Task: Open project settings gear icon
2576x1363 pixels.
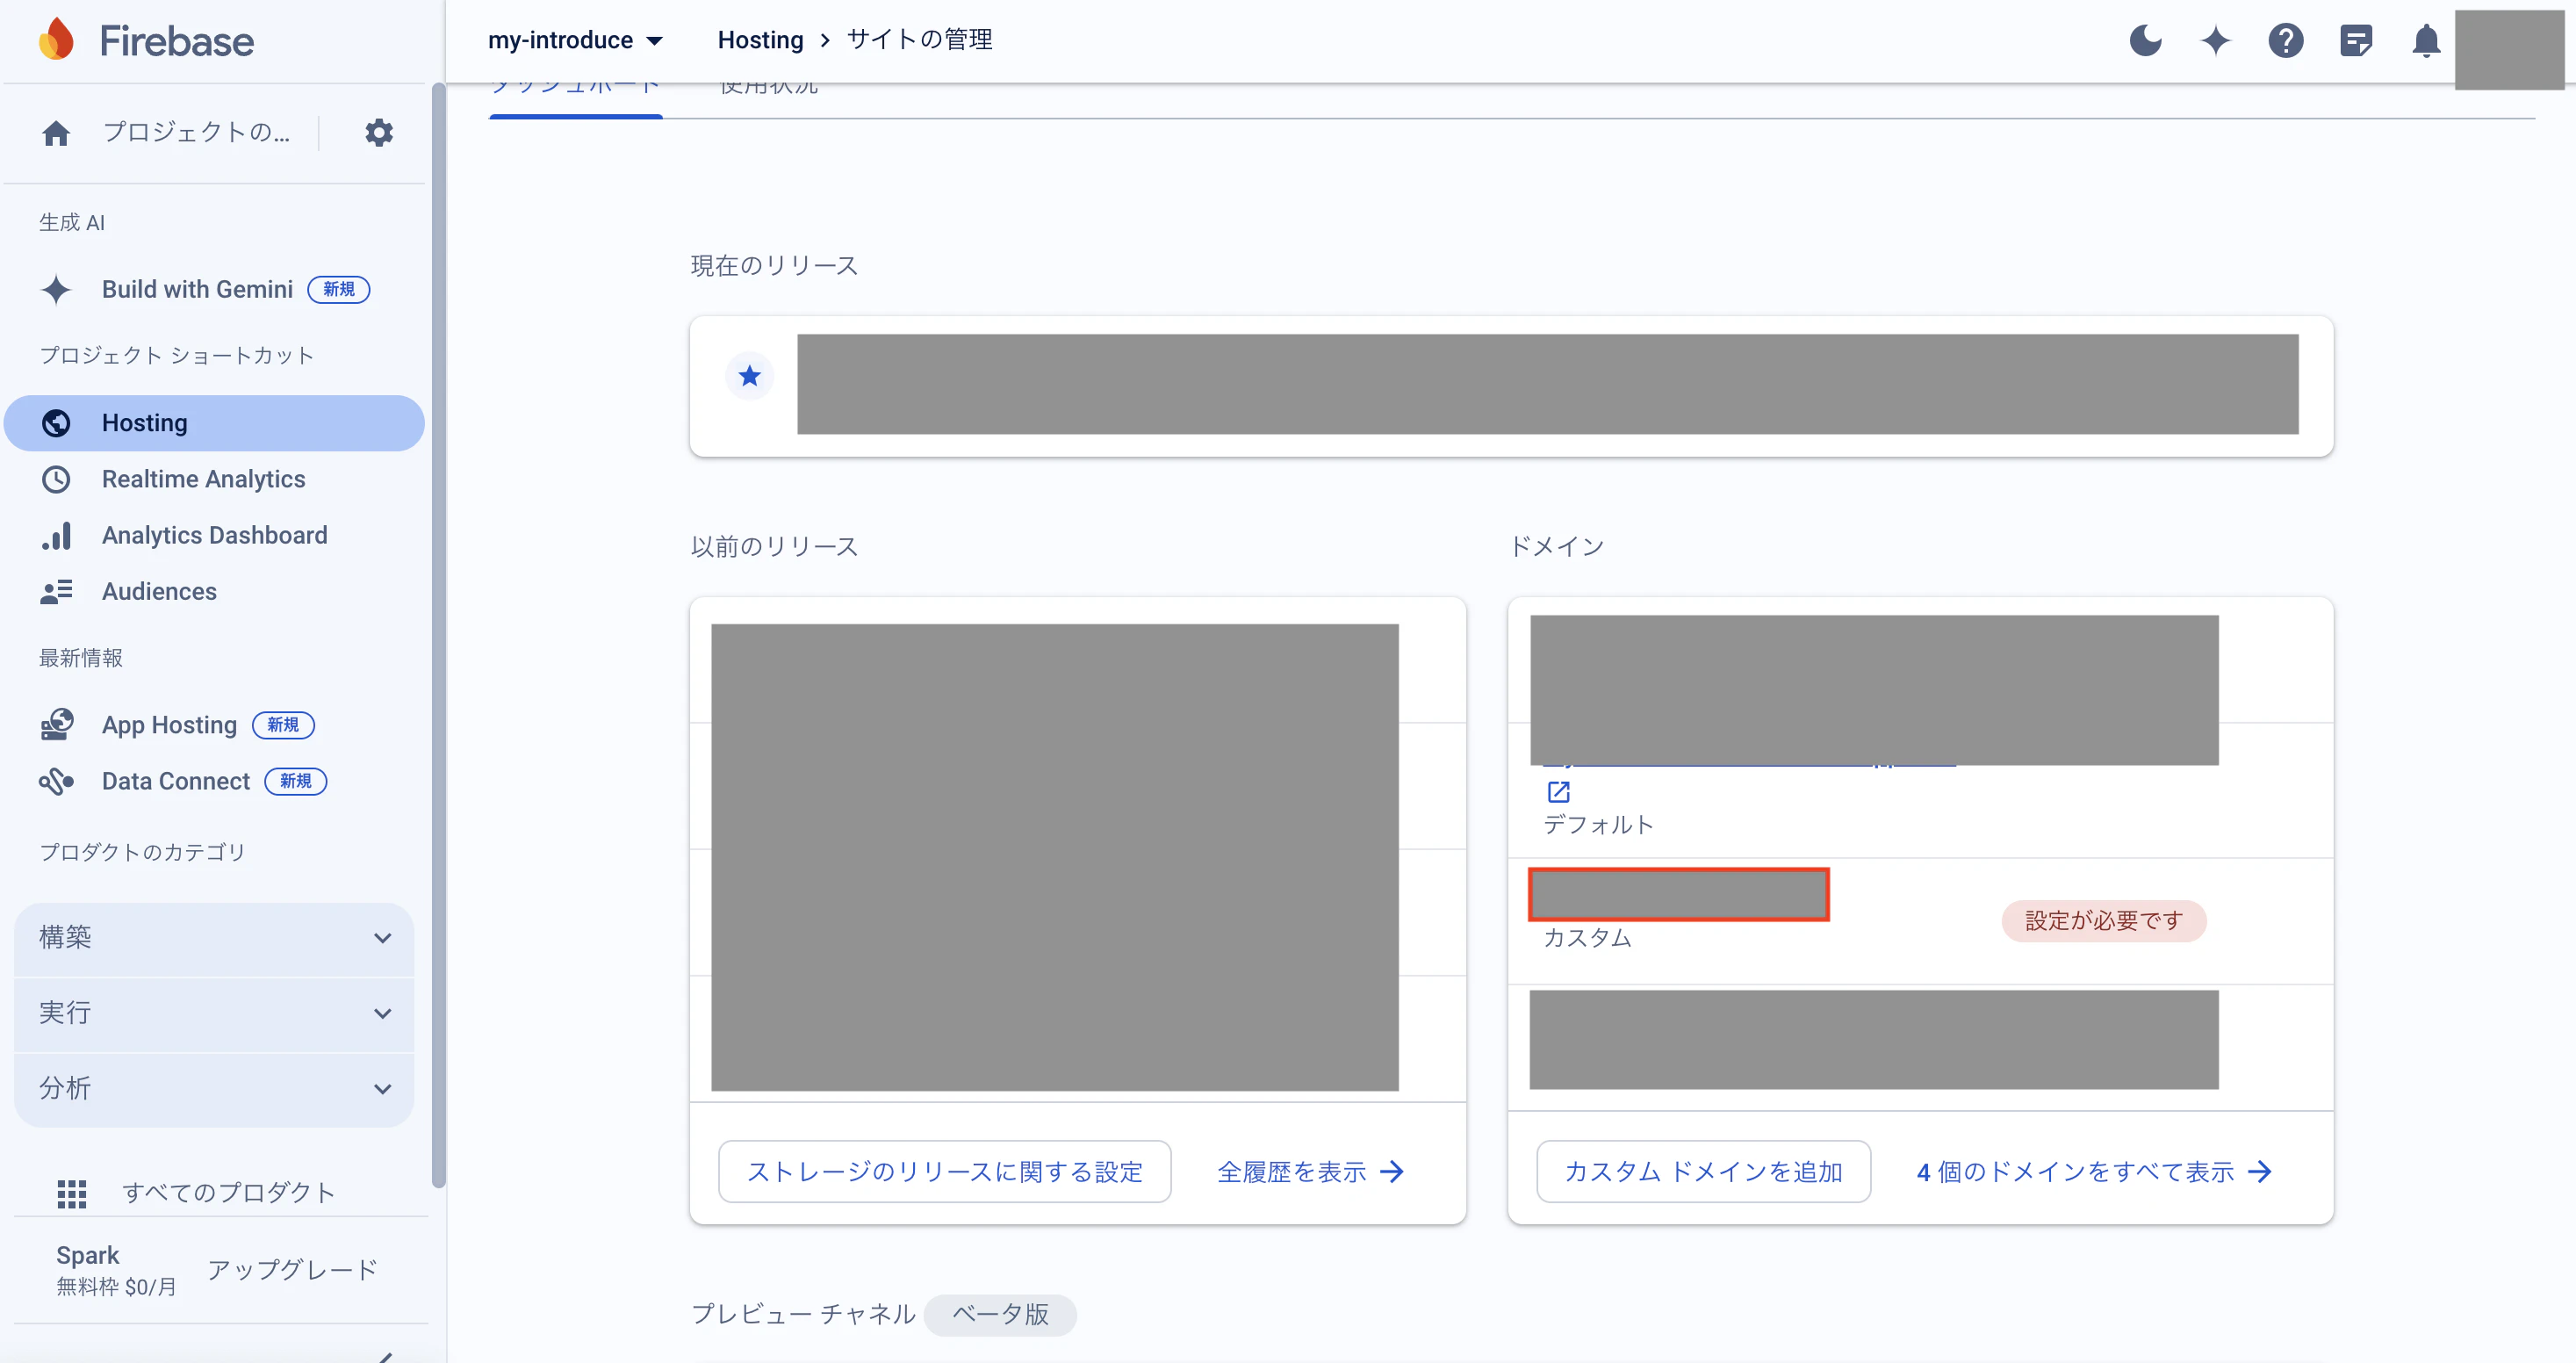Action: coord(378,132)
